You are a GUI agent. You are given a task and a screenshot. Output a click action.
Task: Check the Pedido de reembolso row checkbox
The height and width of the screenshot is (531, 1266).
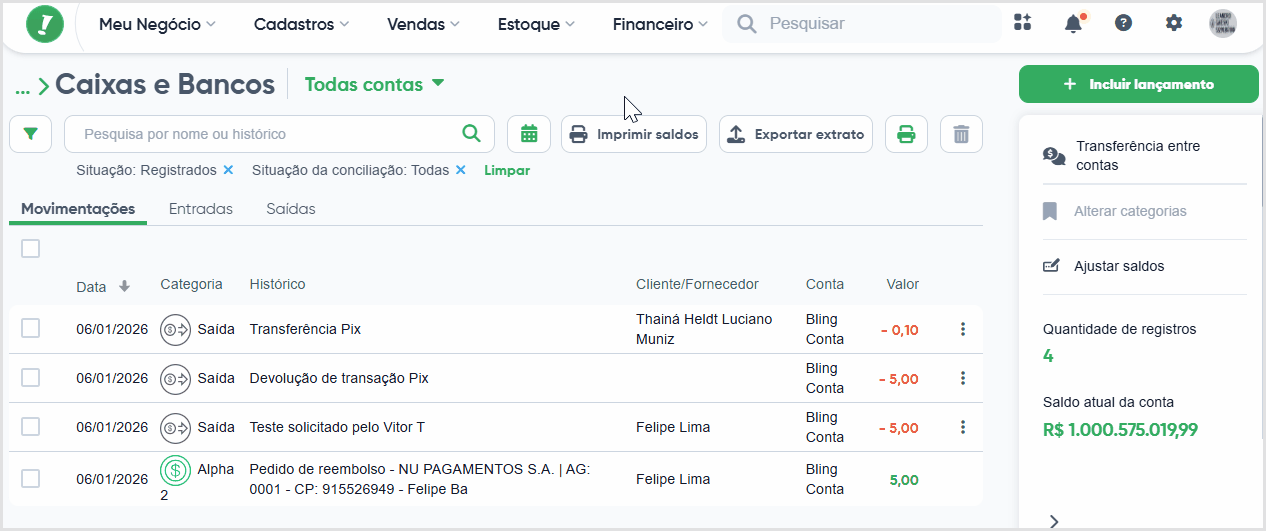click(31, 478)
